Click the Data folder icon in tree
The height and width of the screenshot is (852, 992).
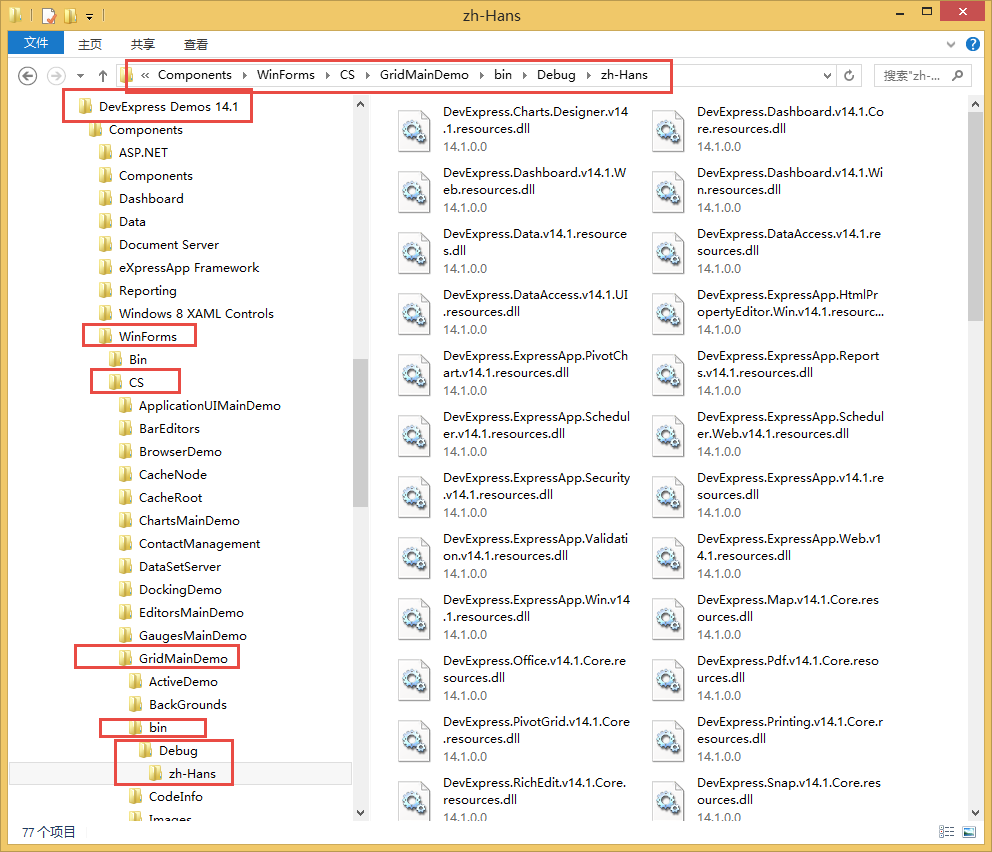106,221
